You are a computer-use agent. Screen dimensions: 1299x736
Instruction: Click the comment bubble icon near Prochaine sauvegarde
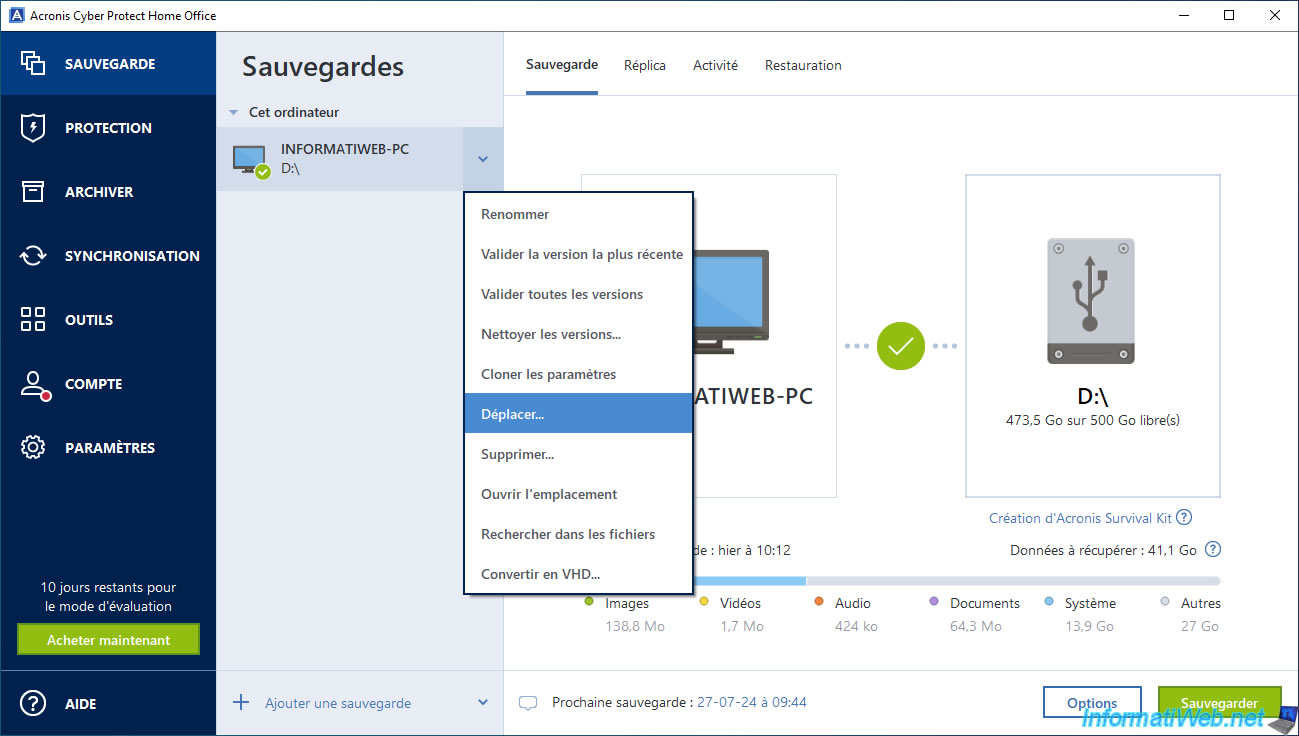point(528,703)
